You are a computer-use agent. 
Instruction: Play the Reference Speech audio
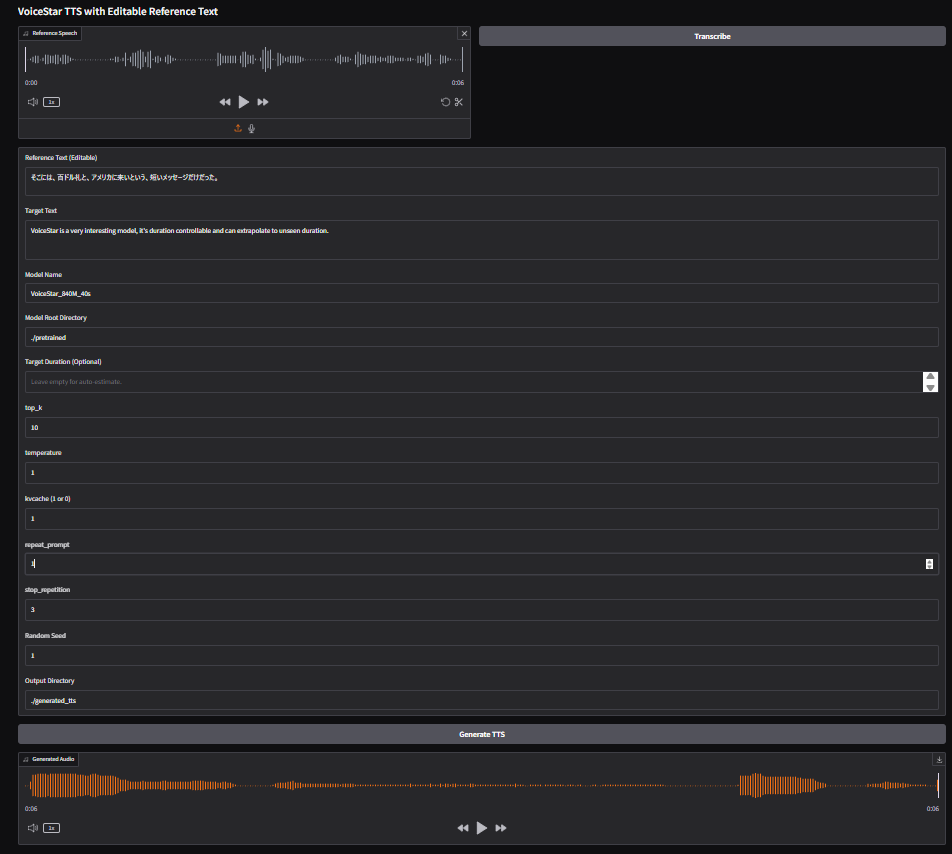coord(243,102)
